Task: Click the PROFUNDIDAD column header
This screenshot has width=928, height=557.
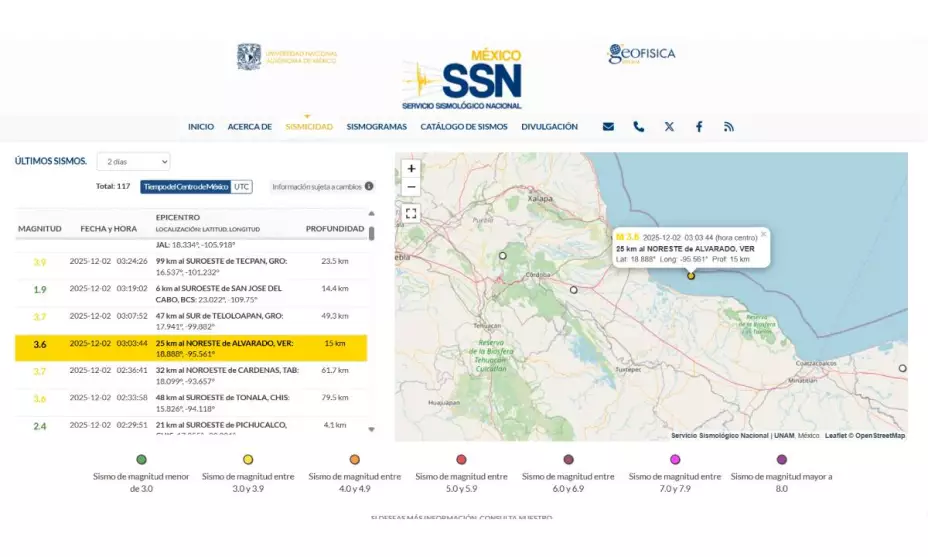Action: [335, 229]
